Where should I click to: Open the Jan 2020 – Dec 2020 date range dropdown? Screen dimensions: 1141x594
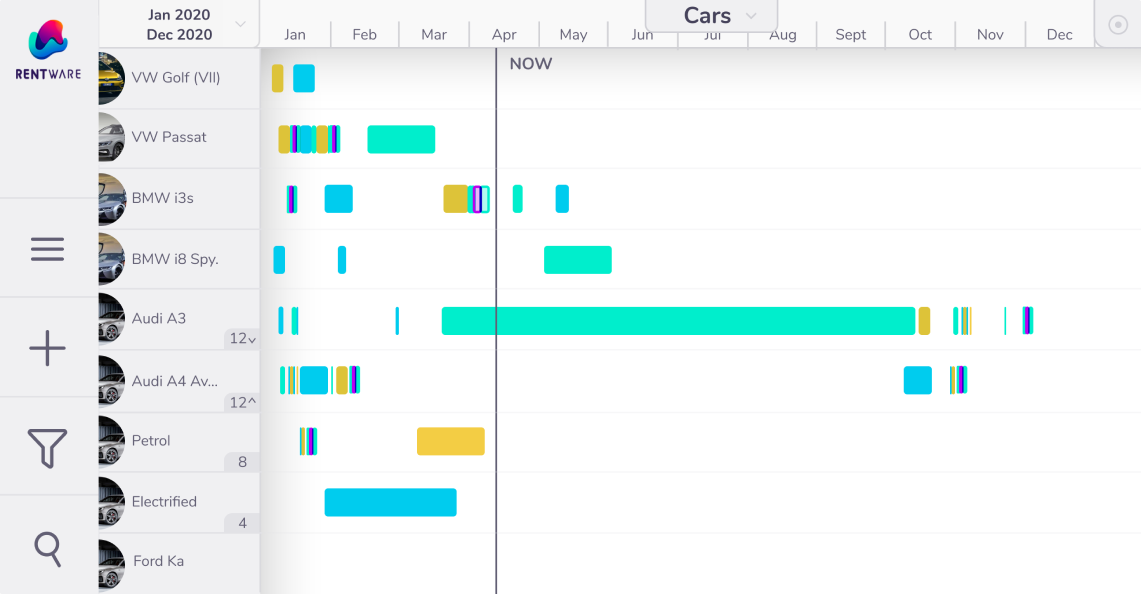pos(179,25)
